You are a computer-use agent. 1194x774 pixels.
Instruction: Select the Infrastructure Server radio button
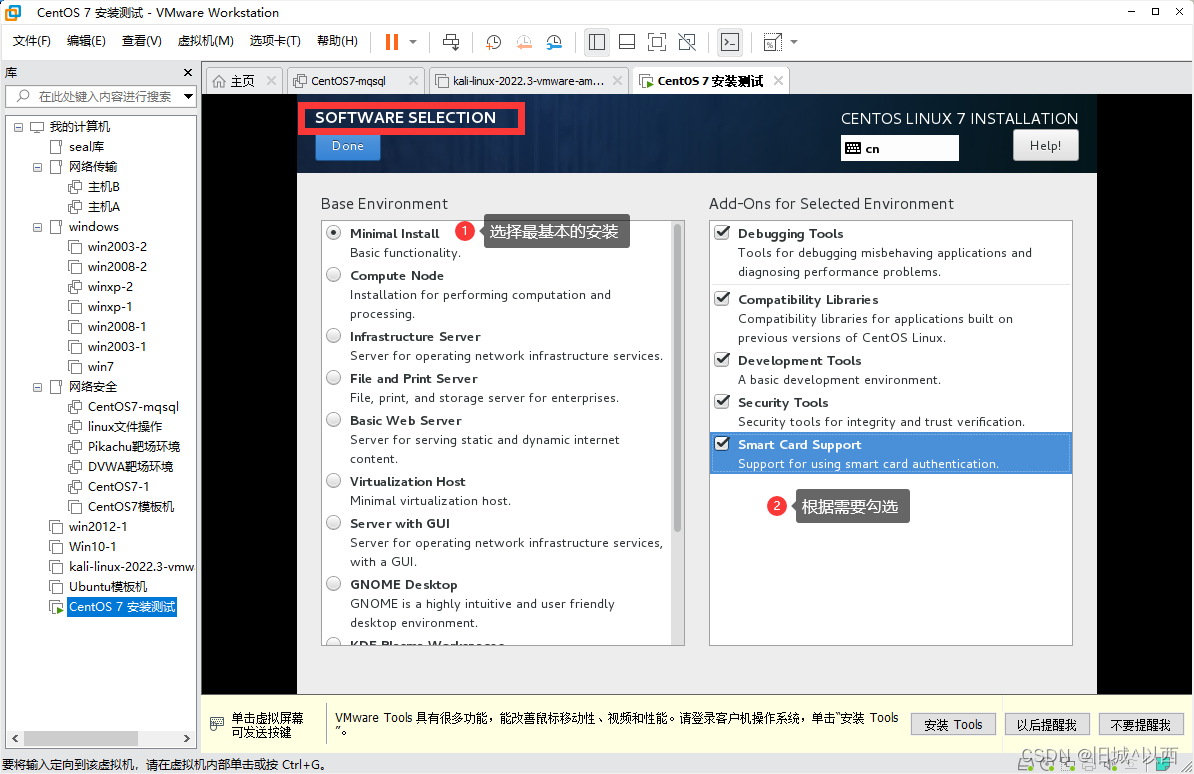(334, 335)
